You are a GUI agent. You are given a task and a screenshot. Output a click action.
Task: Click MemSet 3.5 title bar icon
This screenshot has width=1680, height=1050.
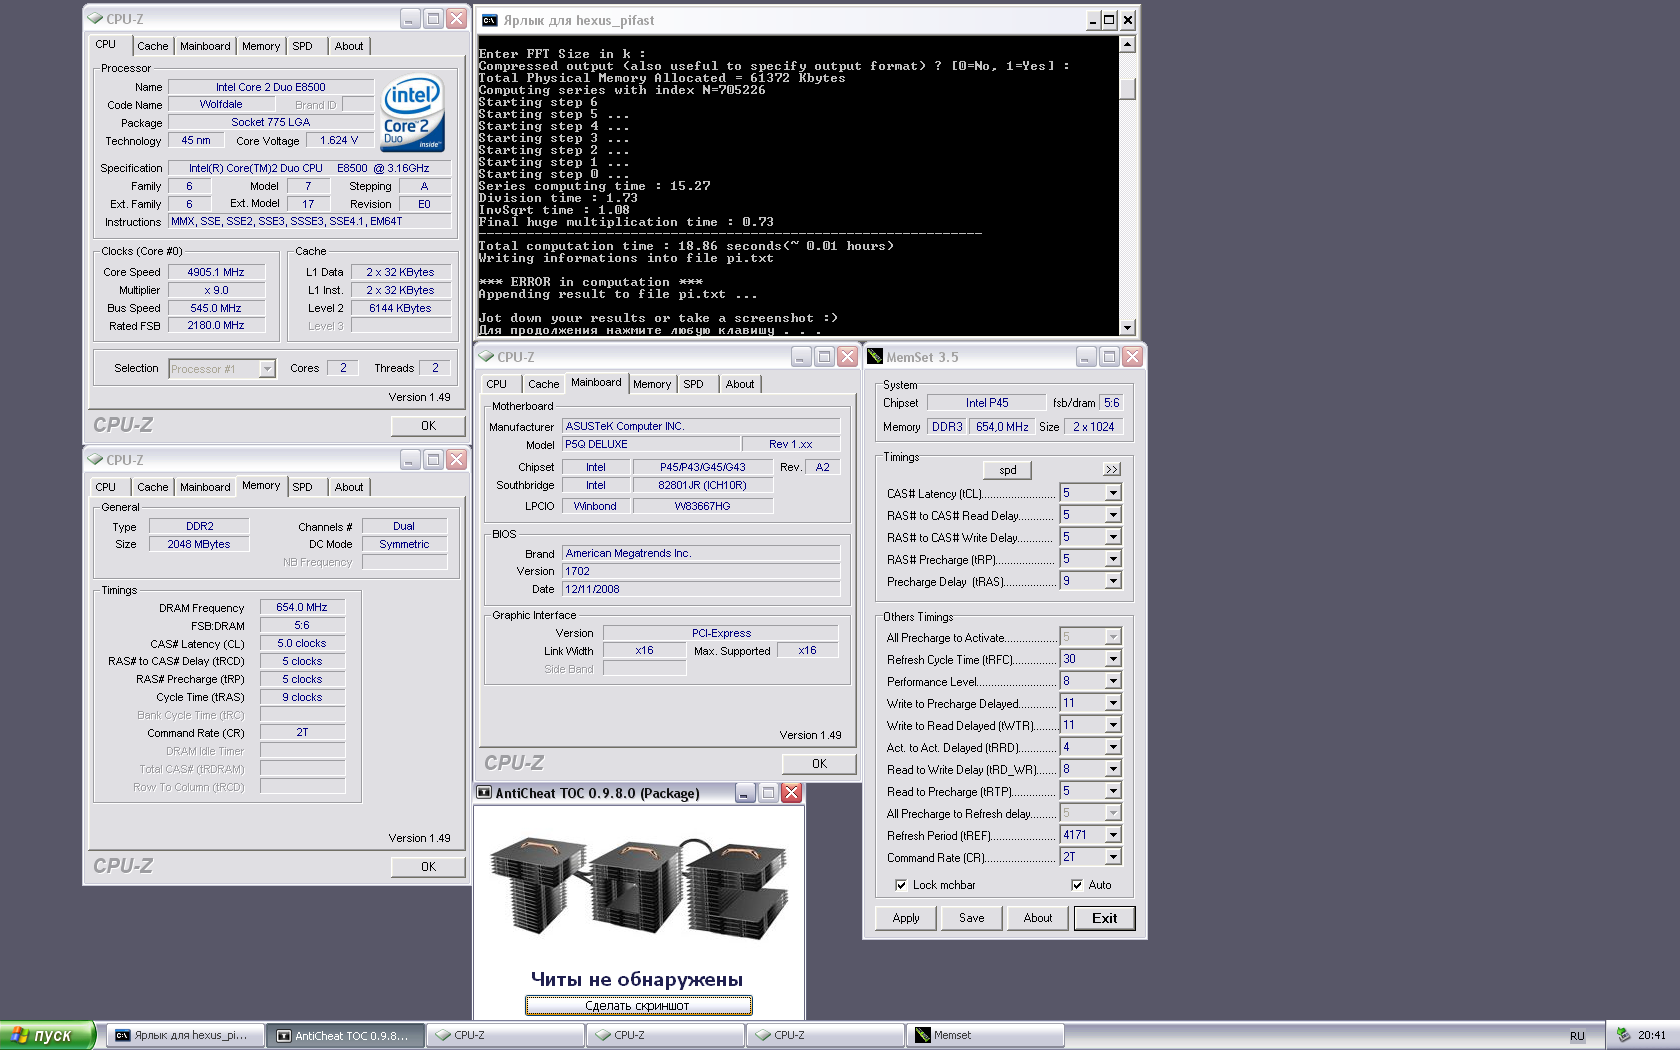pyautogui.click(x=875, y=357)
